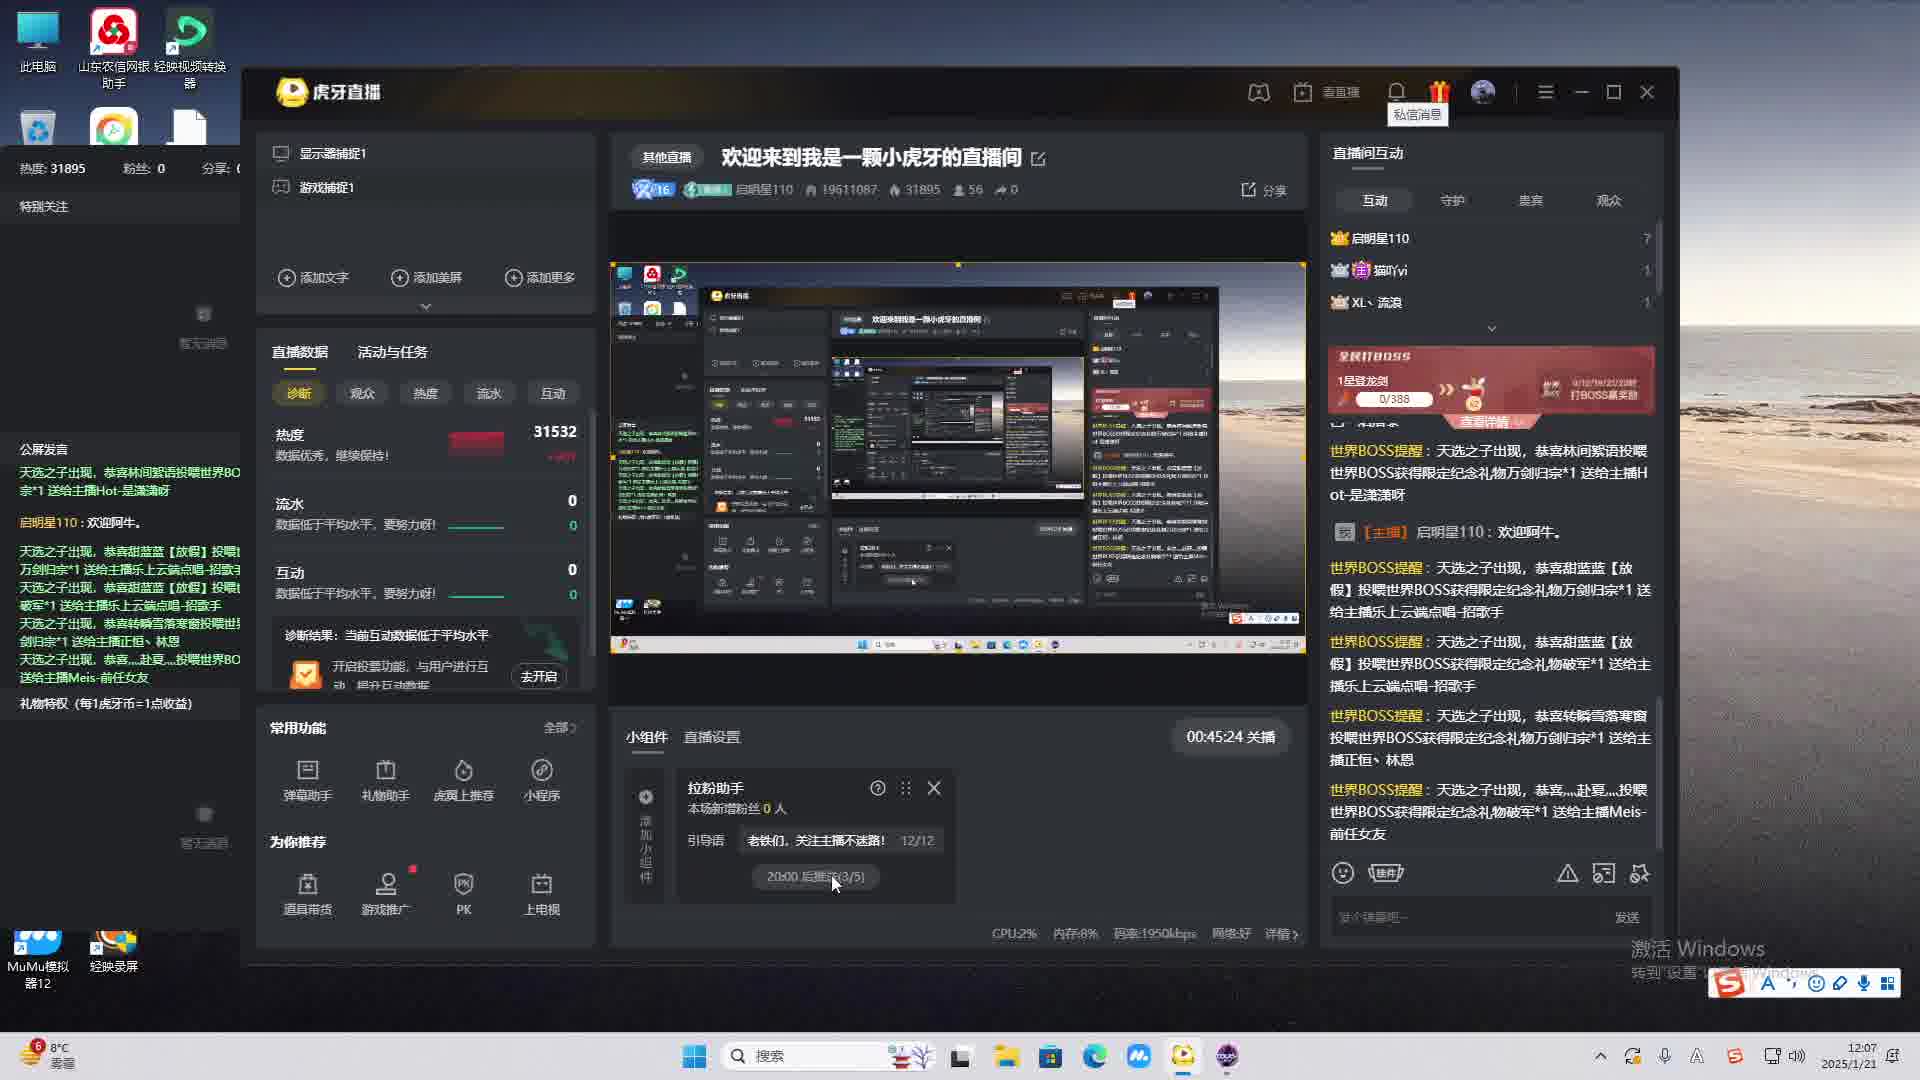
Task: Open the 礼物助手 tool
Action: point(385,781)
